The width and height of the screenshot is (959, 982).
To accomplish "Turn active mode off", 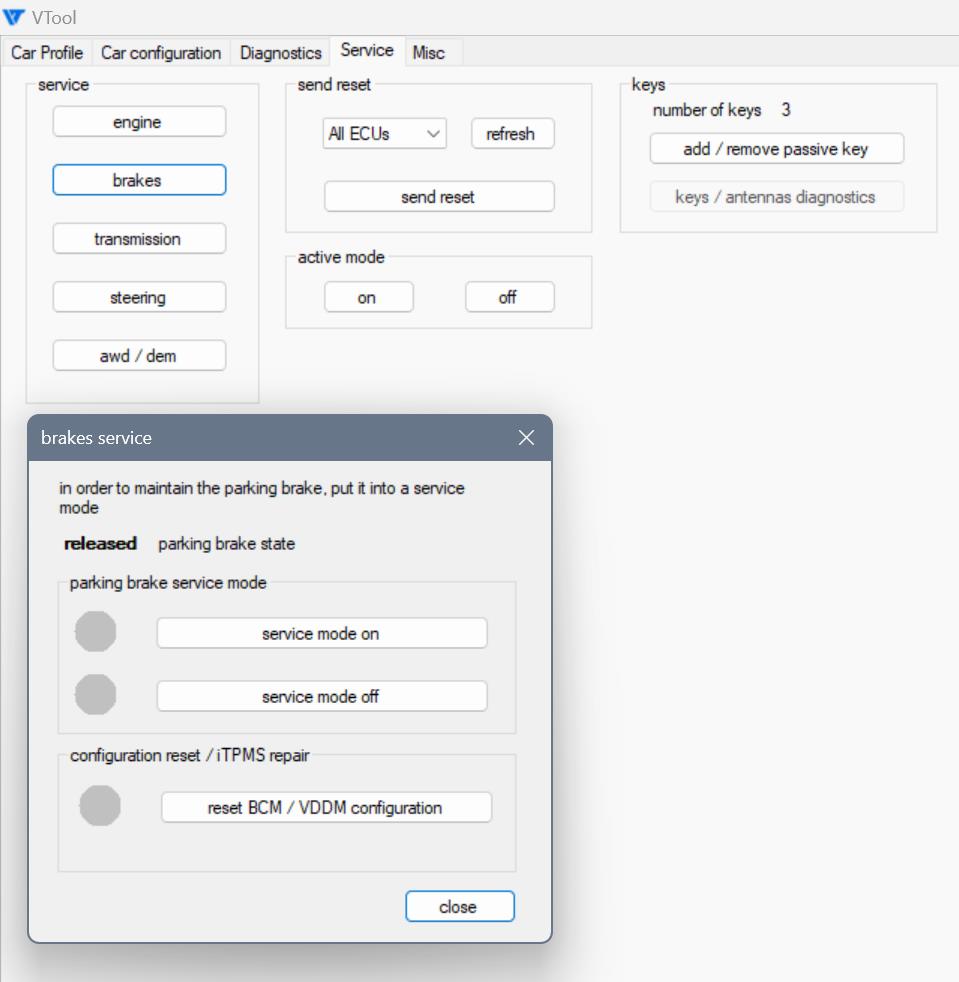I will (x=509, y=298).
